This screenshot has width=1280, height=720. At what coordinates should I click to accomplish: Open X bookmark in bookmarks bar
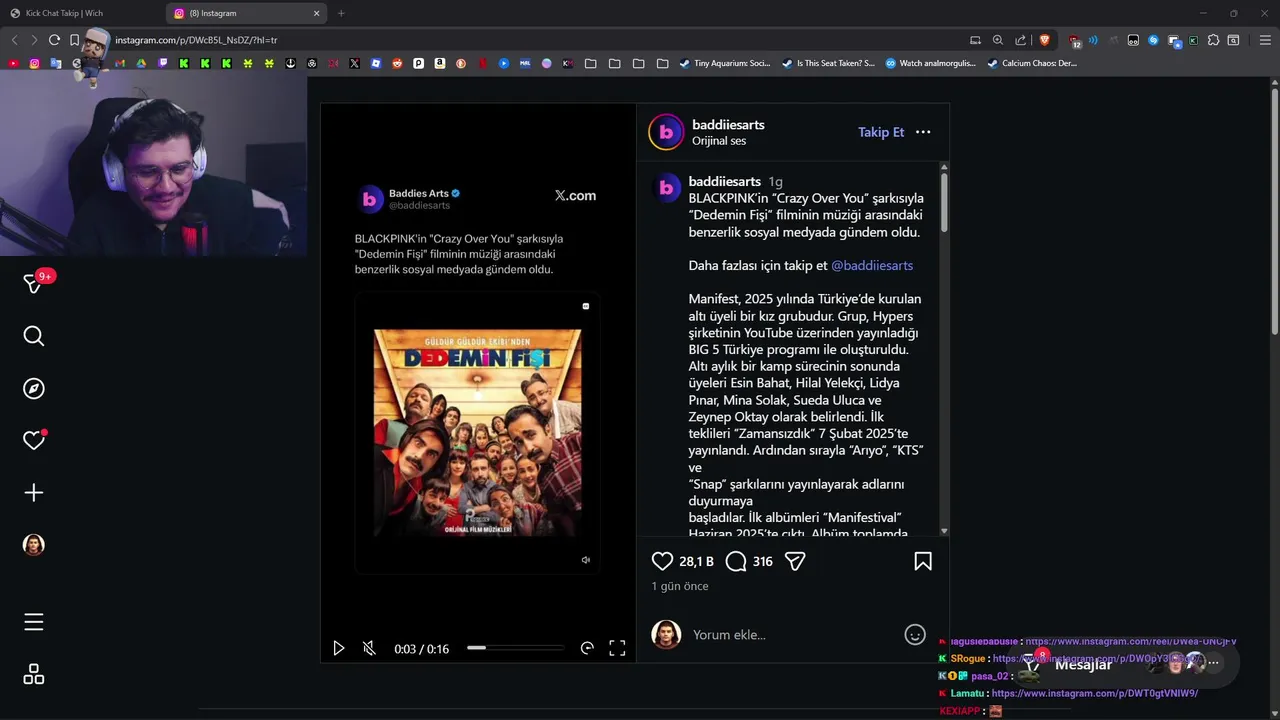[354, 63]
